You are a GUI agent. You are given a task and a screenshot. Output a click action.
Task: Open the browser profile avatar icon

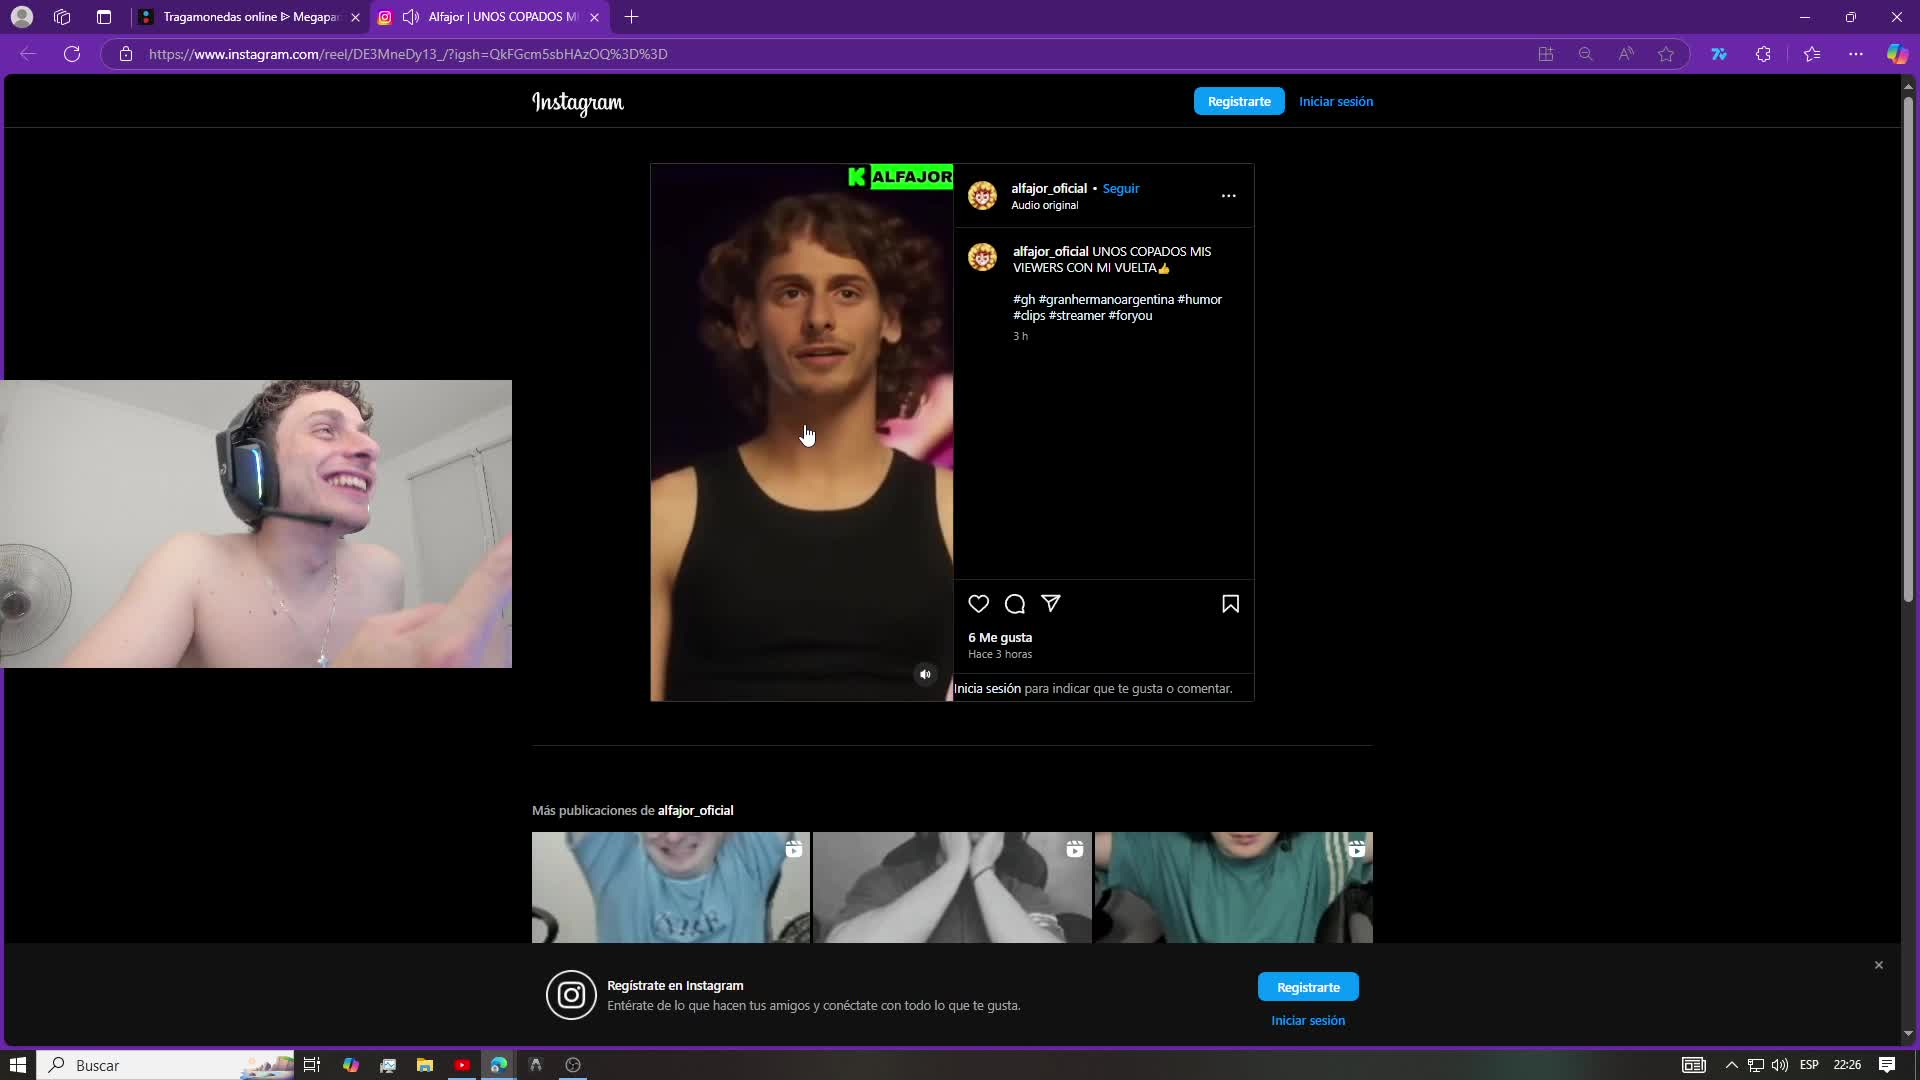pyautogui.click(x=21, y=17)
